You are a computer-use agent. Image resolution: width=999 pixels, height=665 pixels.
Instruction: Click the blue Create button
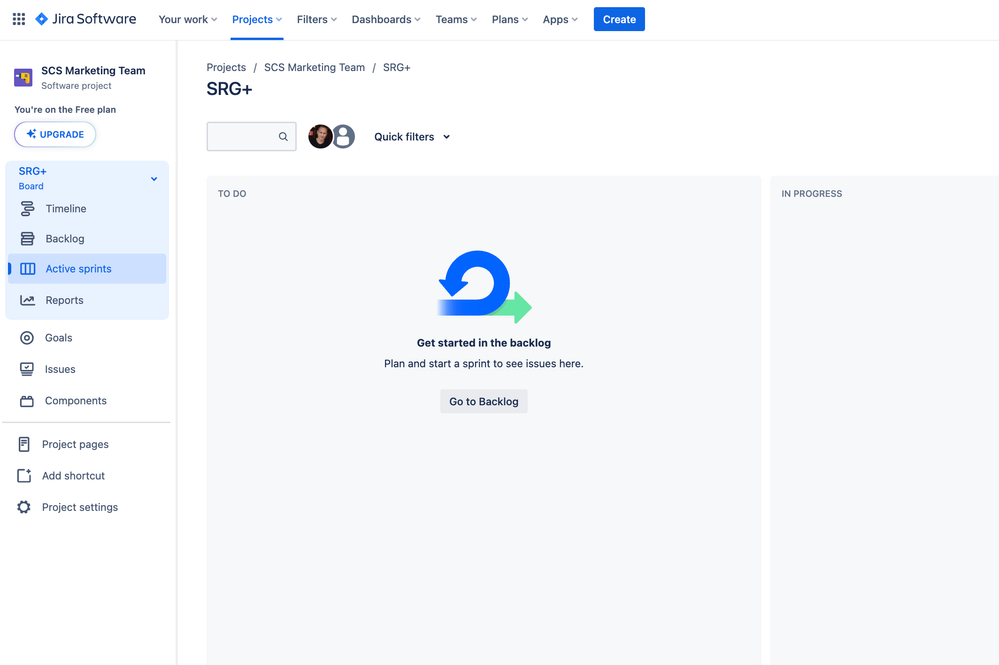pos(619,19)
